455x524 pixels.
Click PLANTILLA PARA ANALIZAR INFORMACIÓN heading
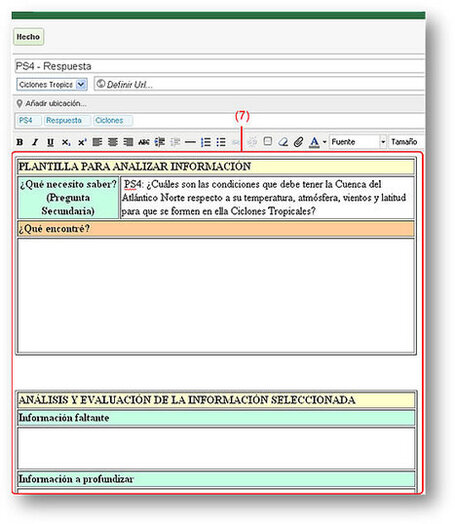[x=135, y=166]
